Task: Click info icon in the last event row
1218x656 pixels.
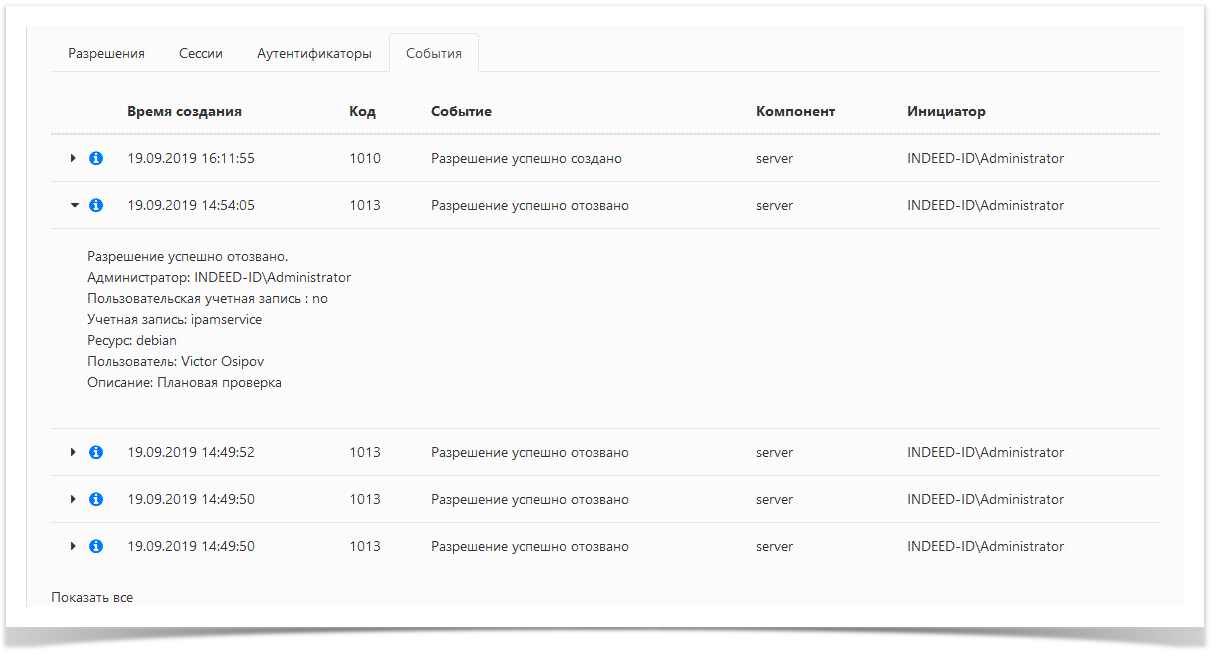Action: [96, 546]
